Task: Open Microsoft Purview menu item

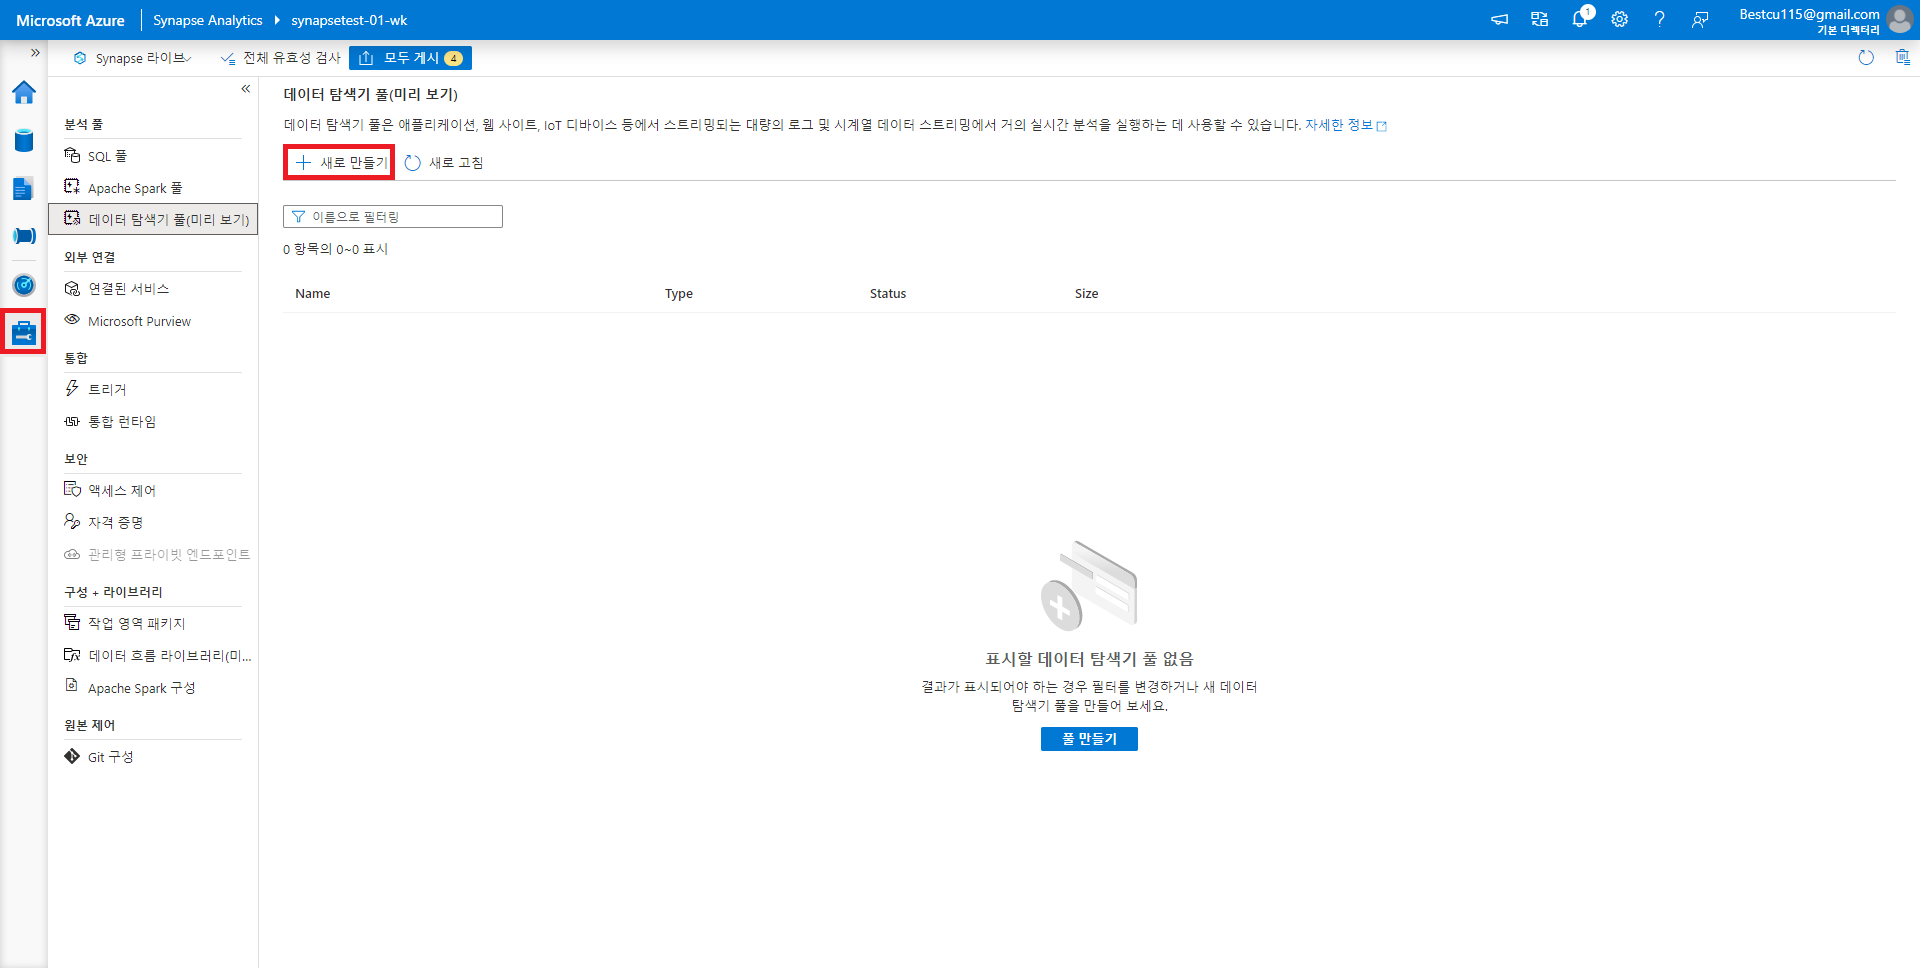Action: coord(153,321)
